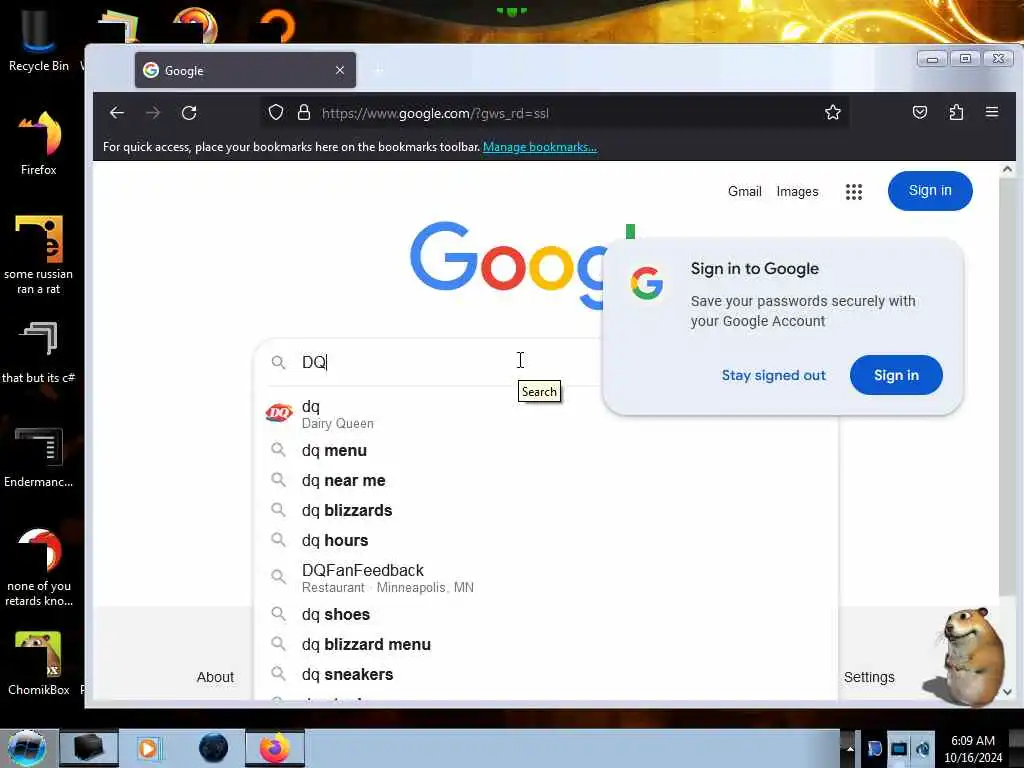Image resolution: width=1024 pixels, height=768 pixels.
Task: Show hidden tray icons arrow
Action: (850, 748)
